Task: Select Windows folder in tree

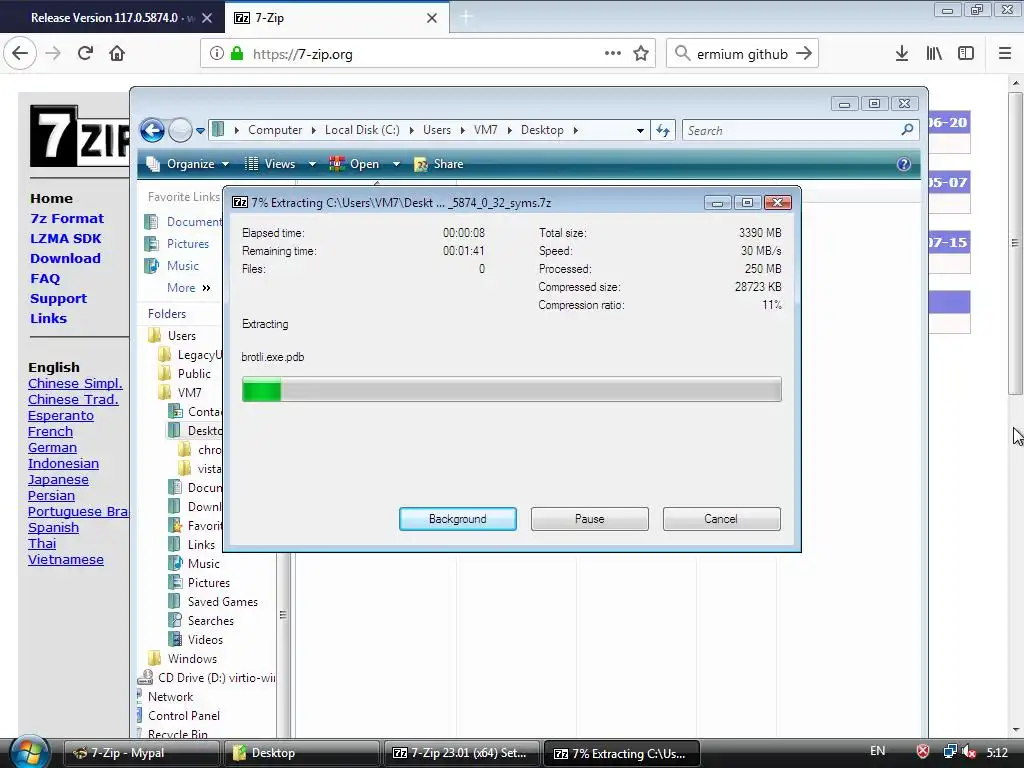Action: point(192,658)
